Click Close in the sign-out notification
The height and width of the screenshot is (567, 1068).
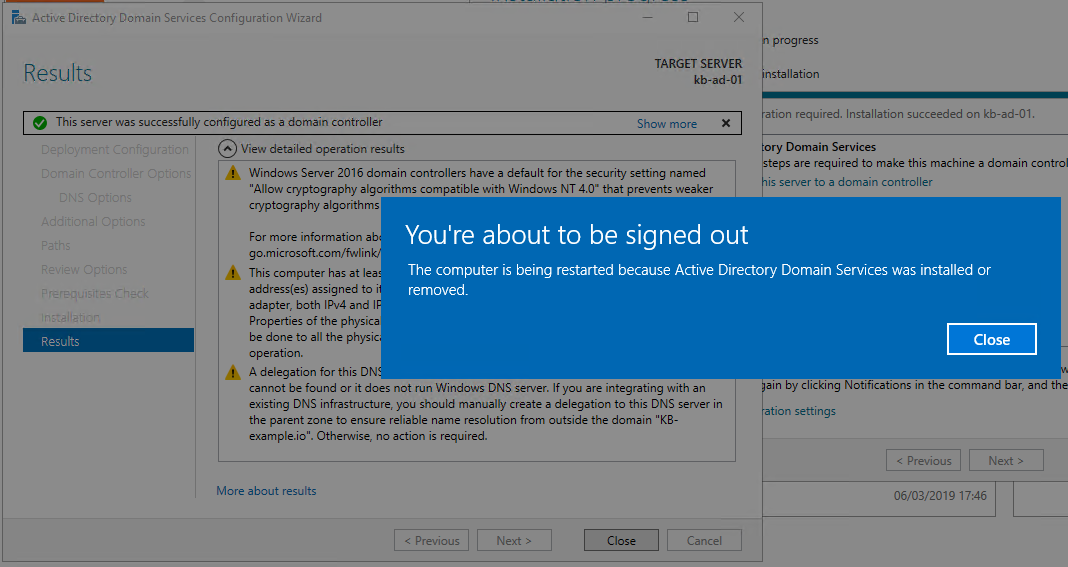tap(992, 339)
